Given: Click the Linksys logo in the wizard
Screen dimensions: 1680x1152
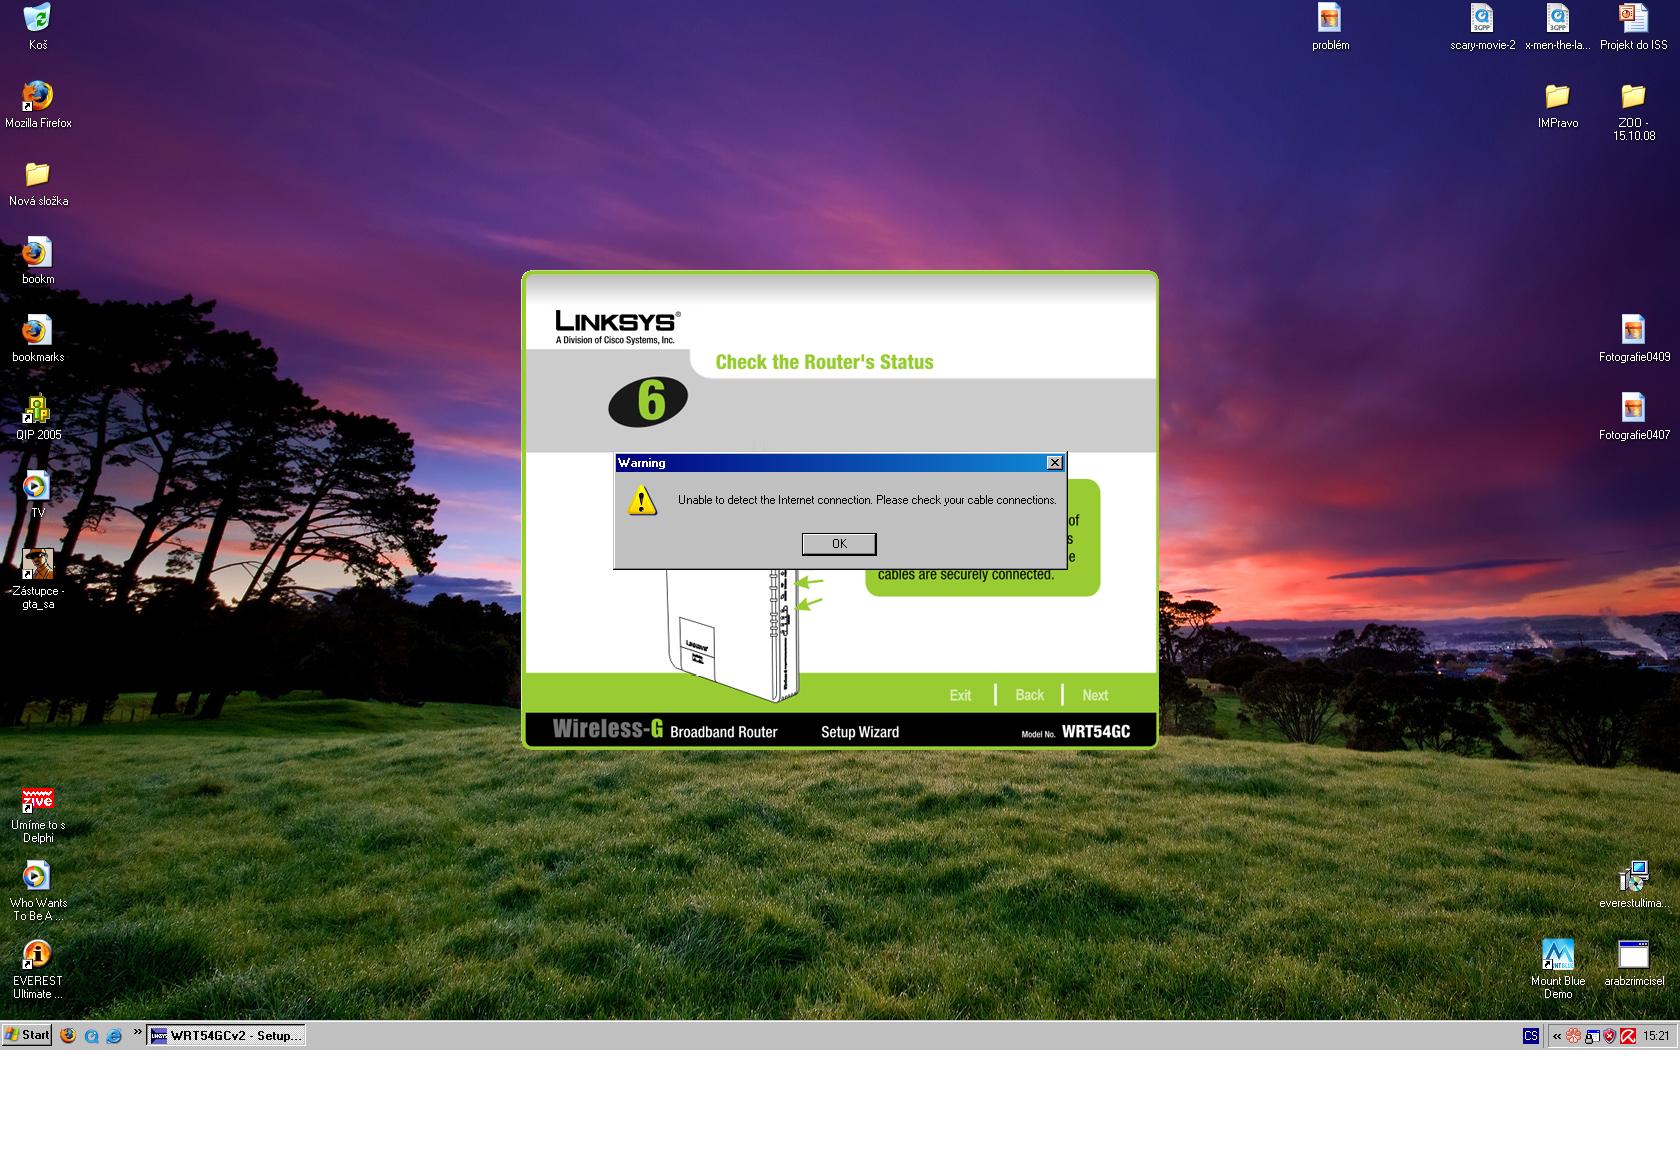Looking at the screenshot, I should [x=618, y=327].
